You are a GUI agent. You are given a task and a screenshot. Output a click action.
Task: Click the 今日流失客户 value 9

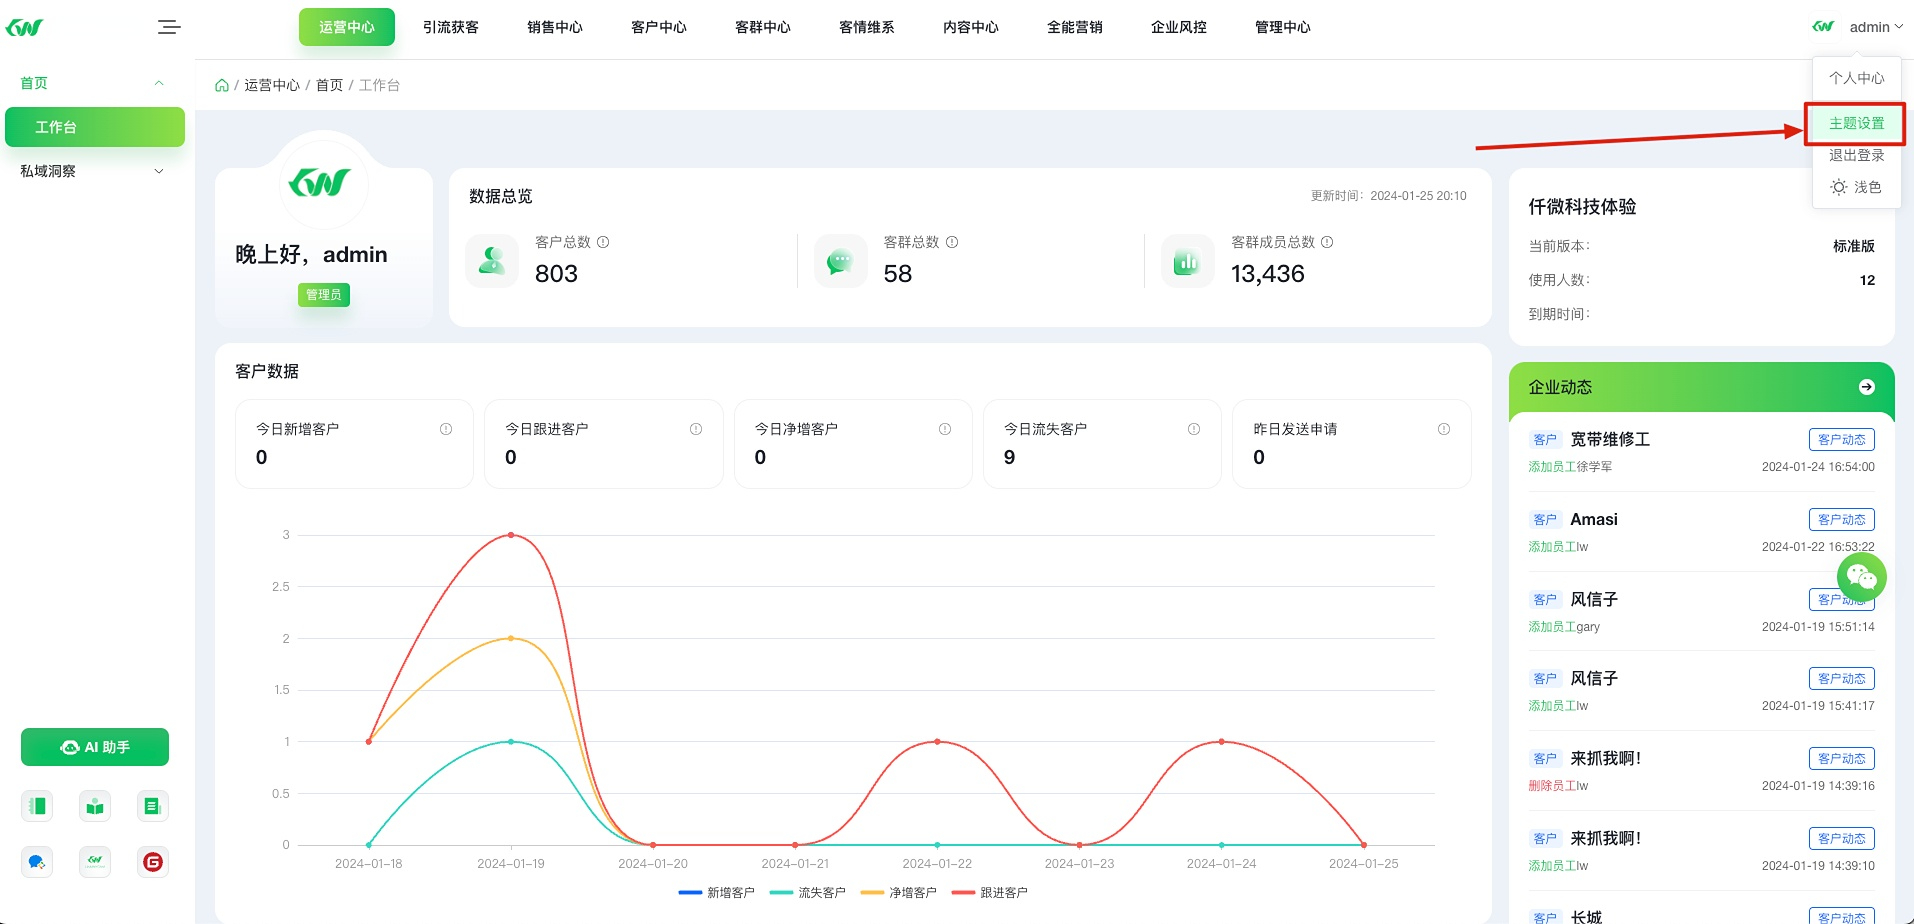[1009, 457]
